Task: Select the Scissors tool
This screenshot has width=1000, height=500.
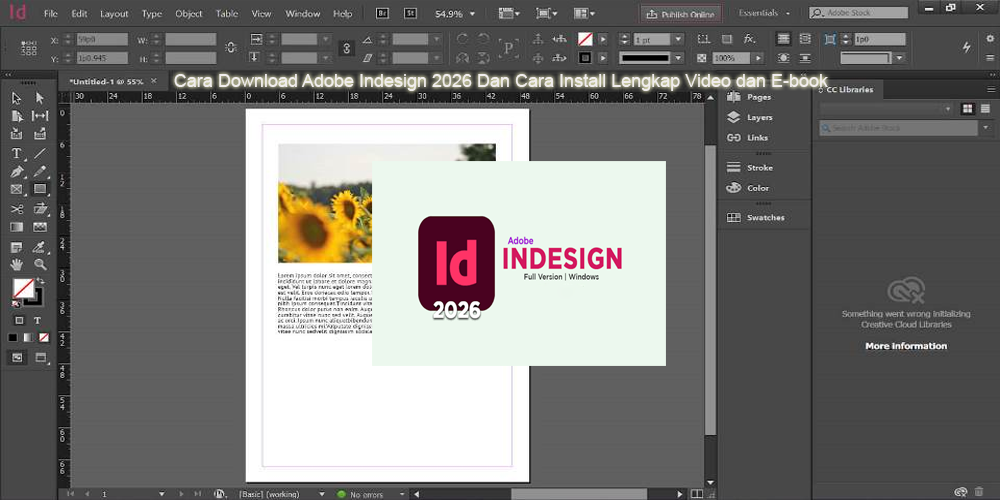Action: point(17,209)
